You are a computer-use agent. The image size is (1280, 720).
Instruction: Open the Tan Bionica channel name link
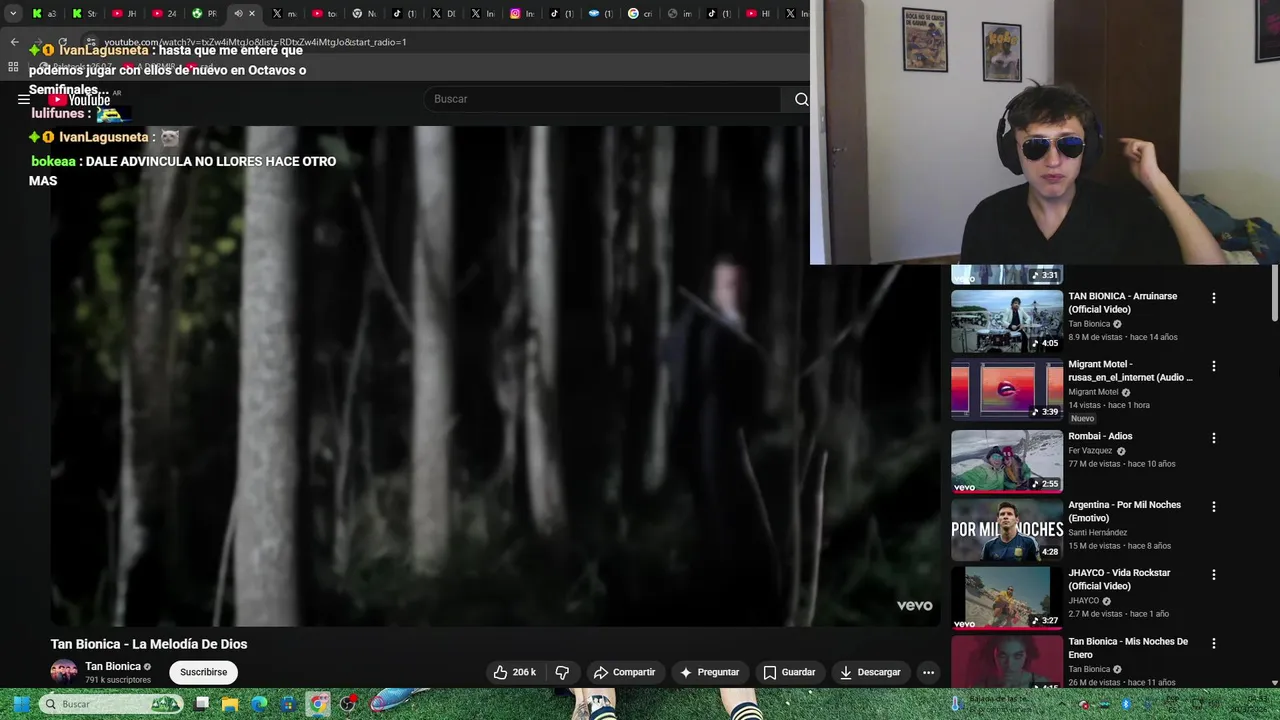[x=113, y=666]
